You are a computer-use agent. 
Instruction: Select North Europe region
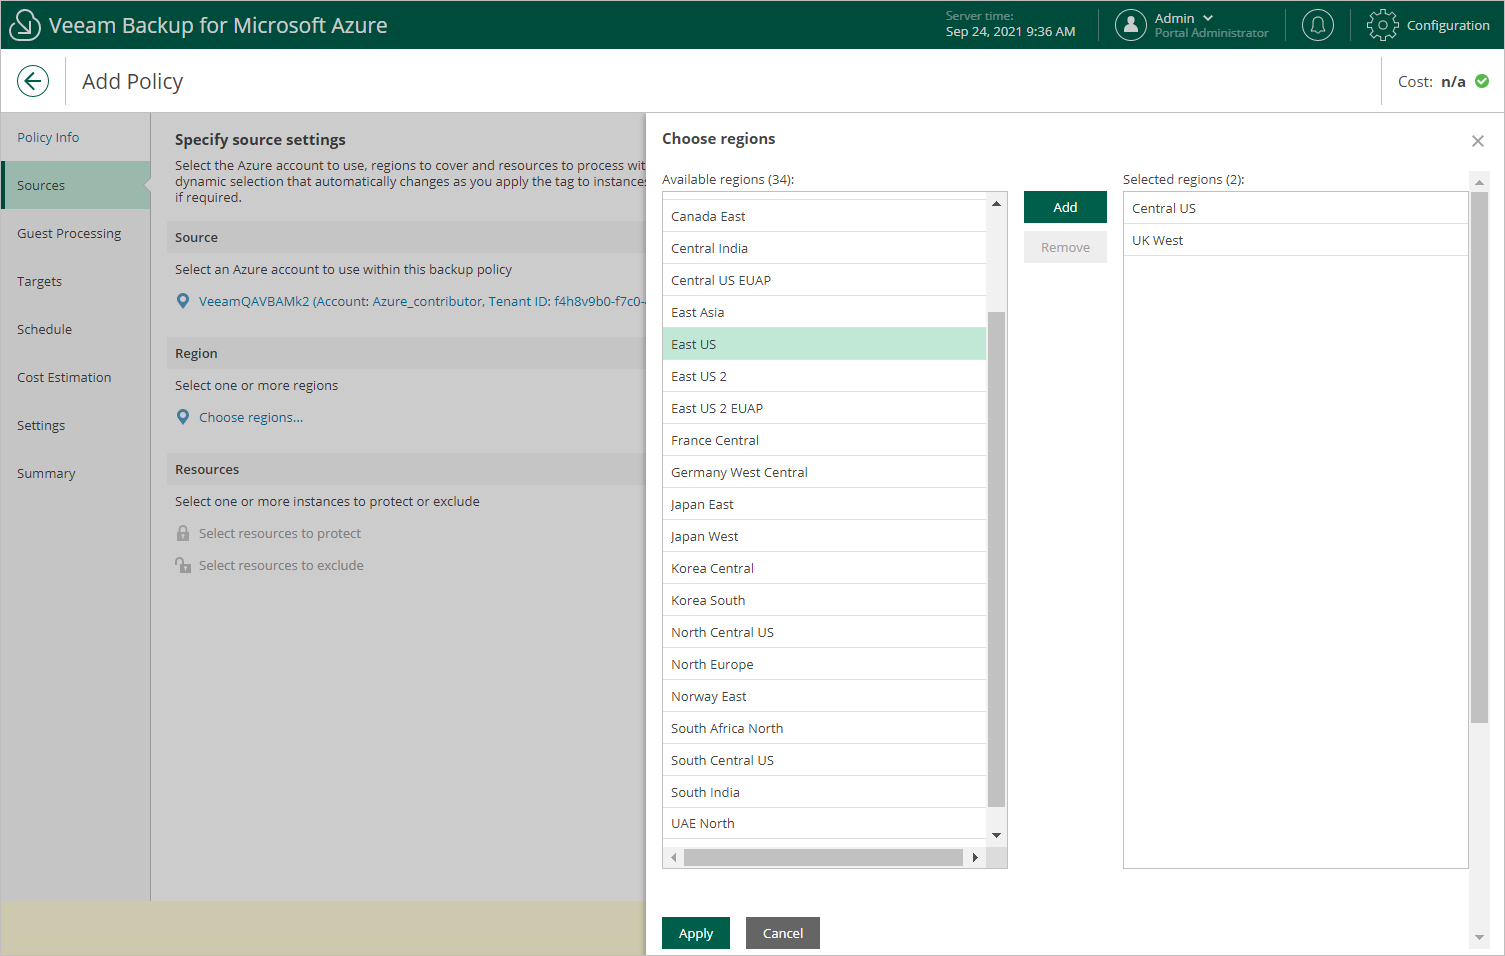click(x=825, y=664)
